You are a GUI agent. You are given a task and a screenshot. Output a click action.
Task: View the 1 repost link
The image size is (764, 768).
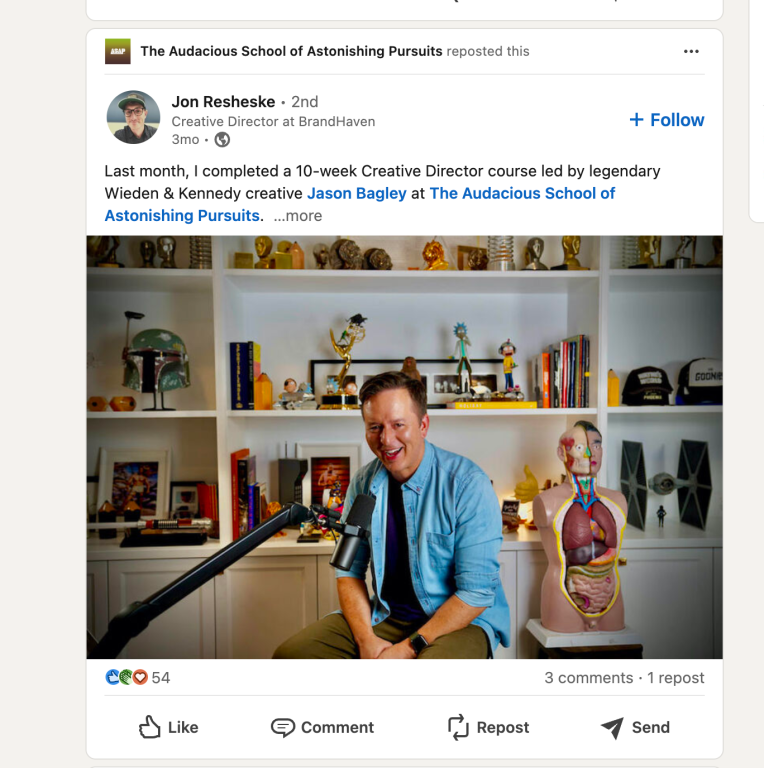click(x=676, y=677)
